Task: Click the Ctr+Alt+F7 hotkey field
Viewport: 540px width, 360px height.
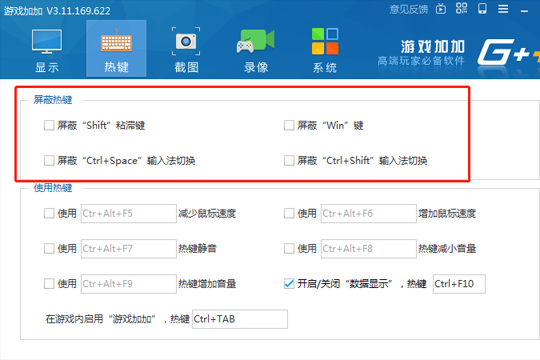Action: [x=129, y=249]
